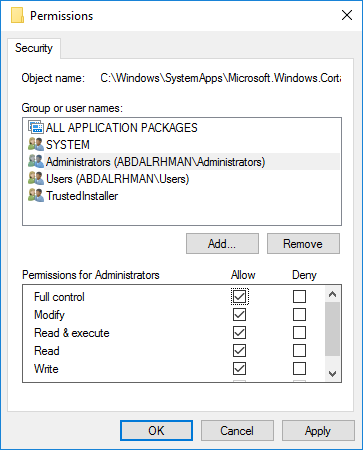Confirm changes with the OK button
The image size is (363, 450).
pos(156,431)
